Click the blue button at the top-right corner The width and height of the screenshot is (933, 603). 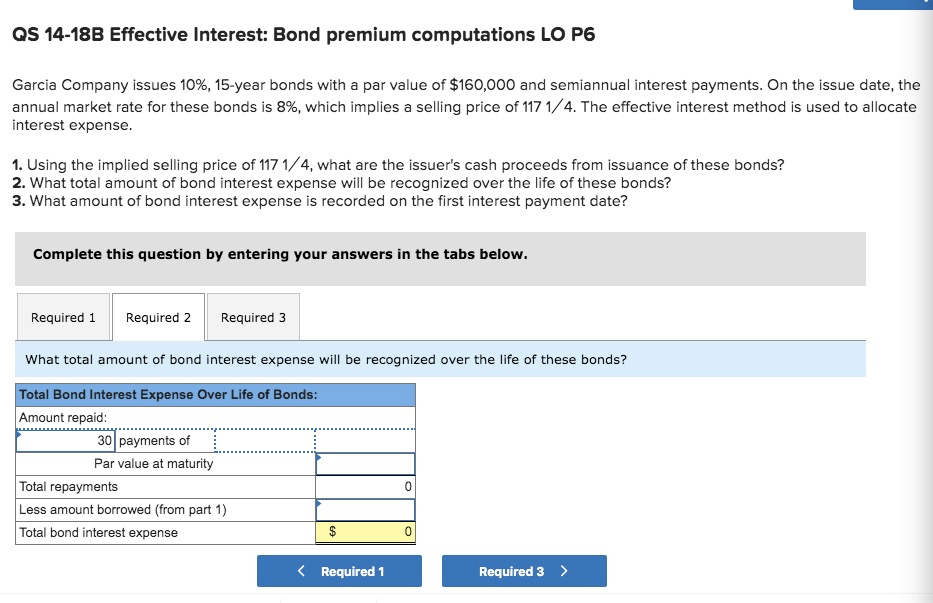coord(892,4)
